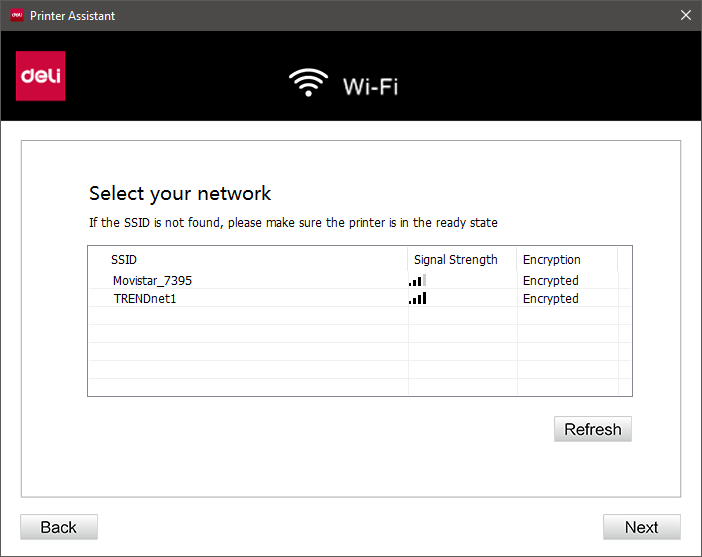The height and width of the screenshot is (557, 702).
Task: Click Encrypted status for TRENDnet1
Action: [550, 298]
